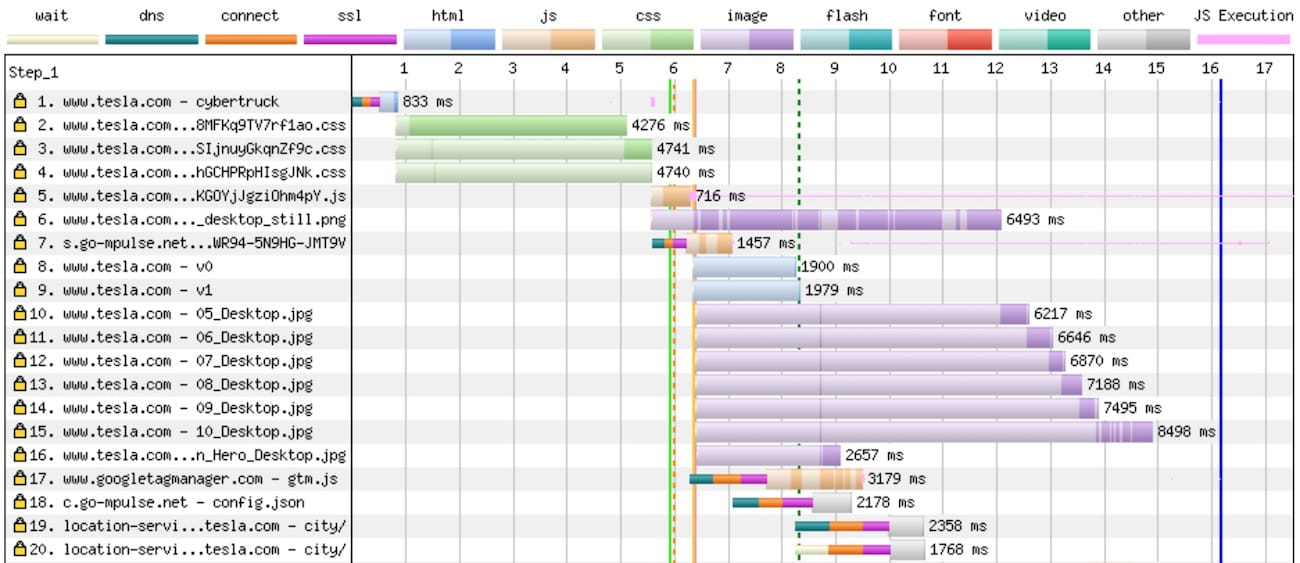Viewport: 1300px width, 563px height.
Task: Select the '7. s.go-mpulse.net' request label
Action: 190,243
